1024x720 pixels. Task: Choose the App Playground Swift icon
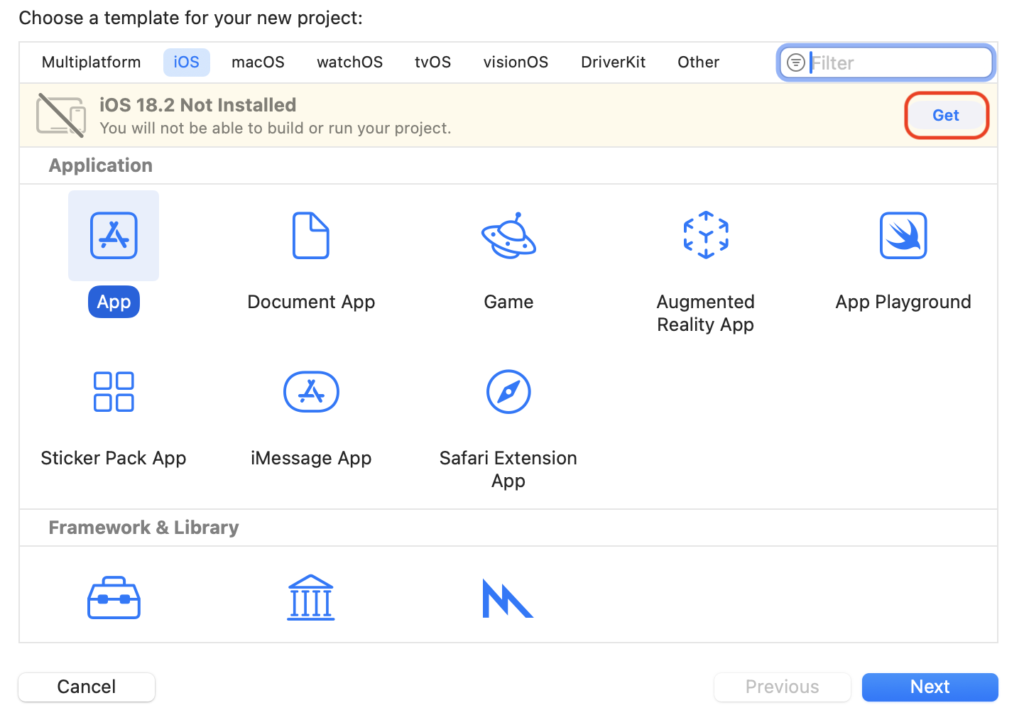(x=903, y=235)
